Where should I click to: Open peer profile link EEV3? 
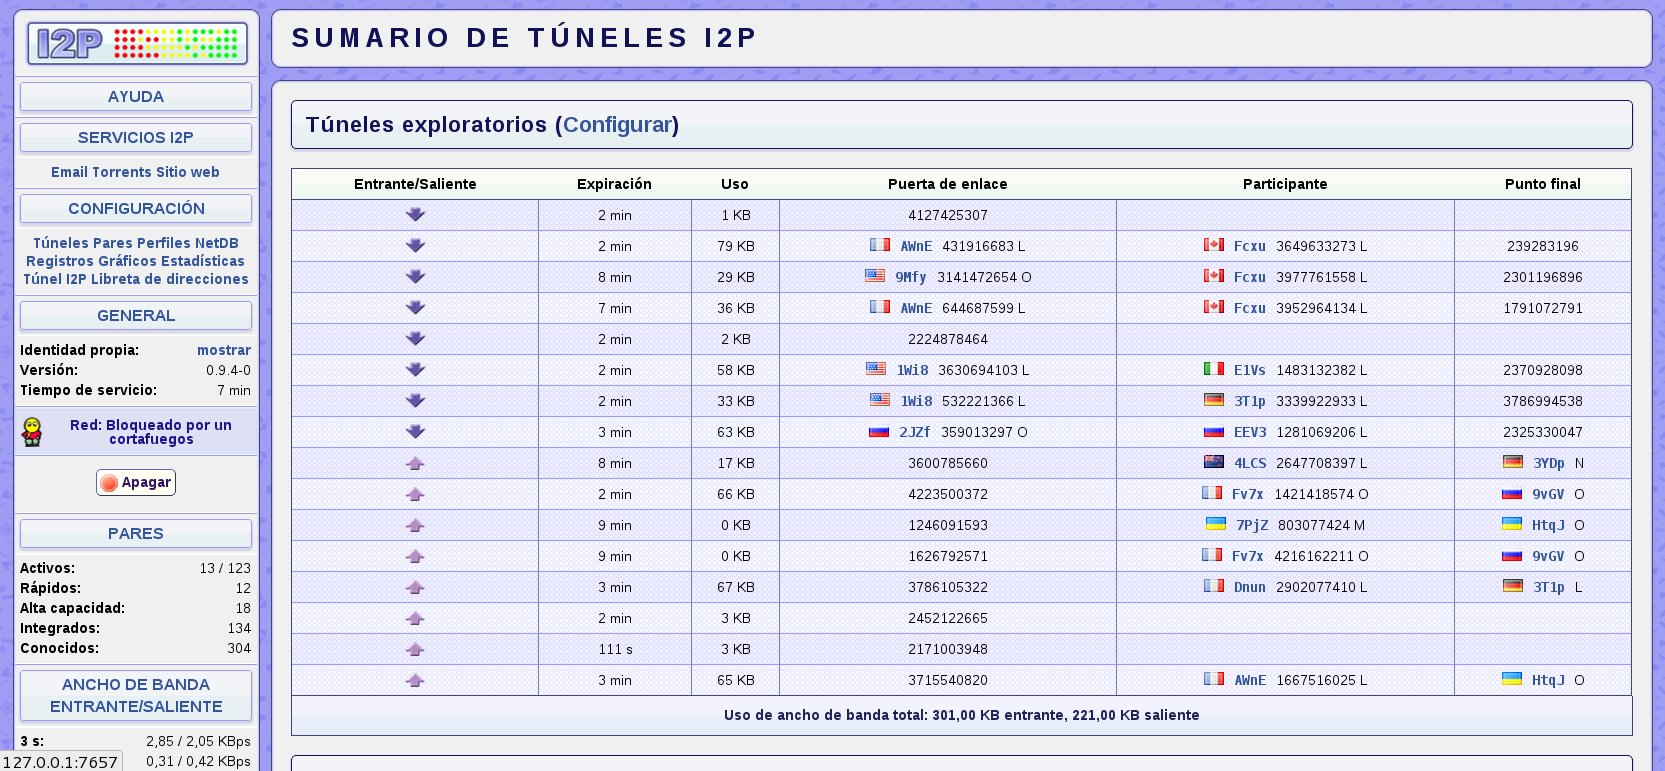point(1250,432)
